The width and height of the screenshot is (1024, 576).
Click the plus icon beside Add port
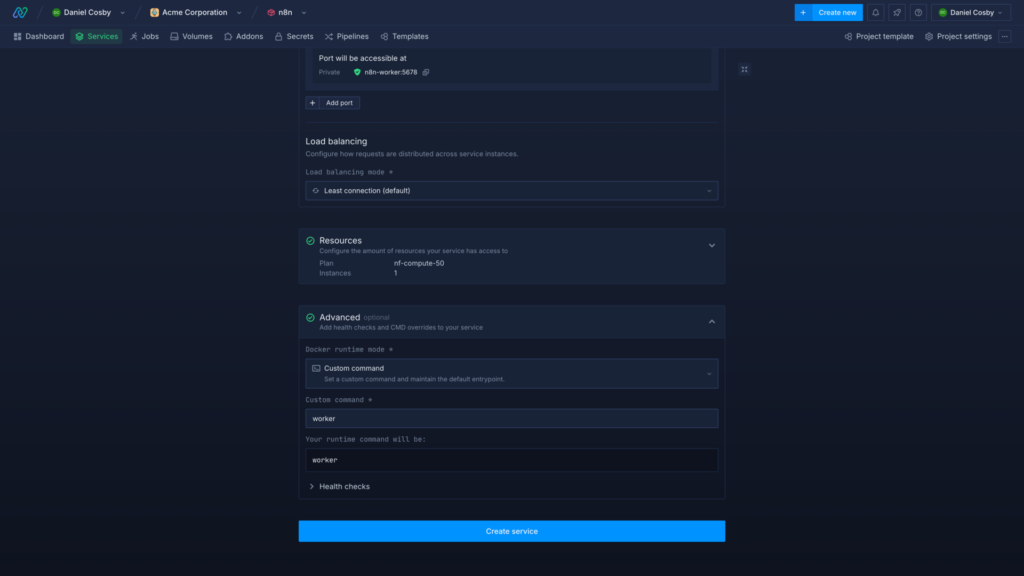pyautogui.click(x=312, y=103)
